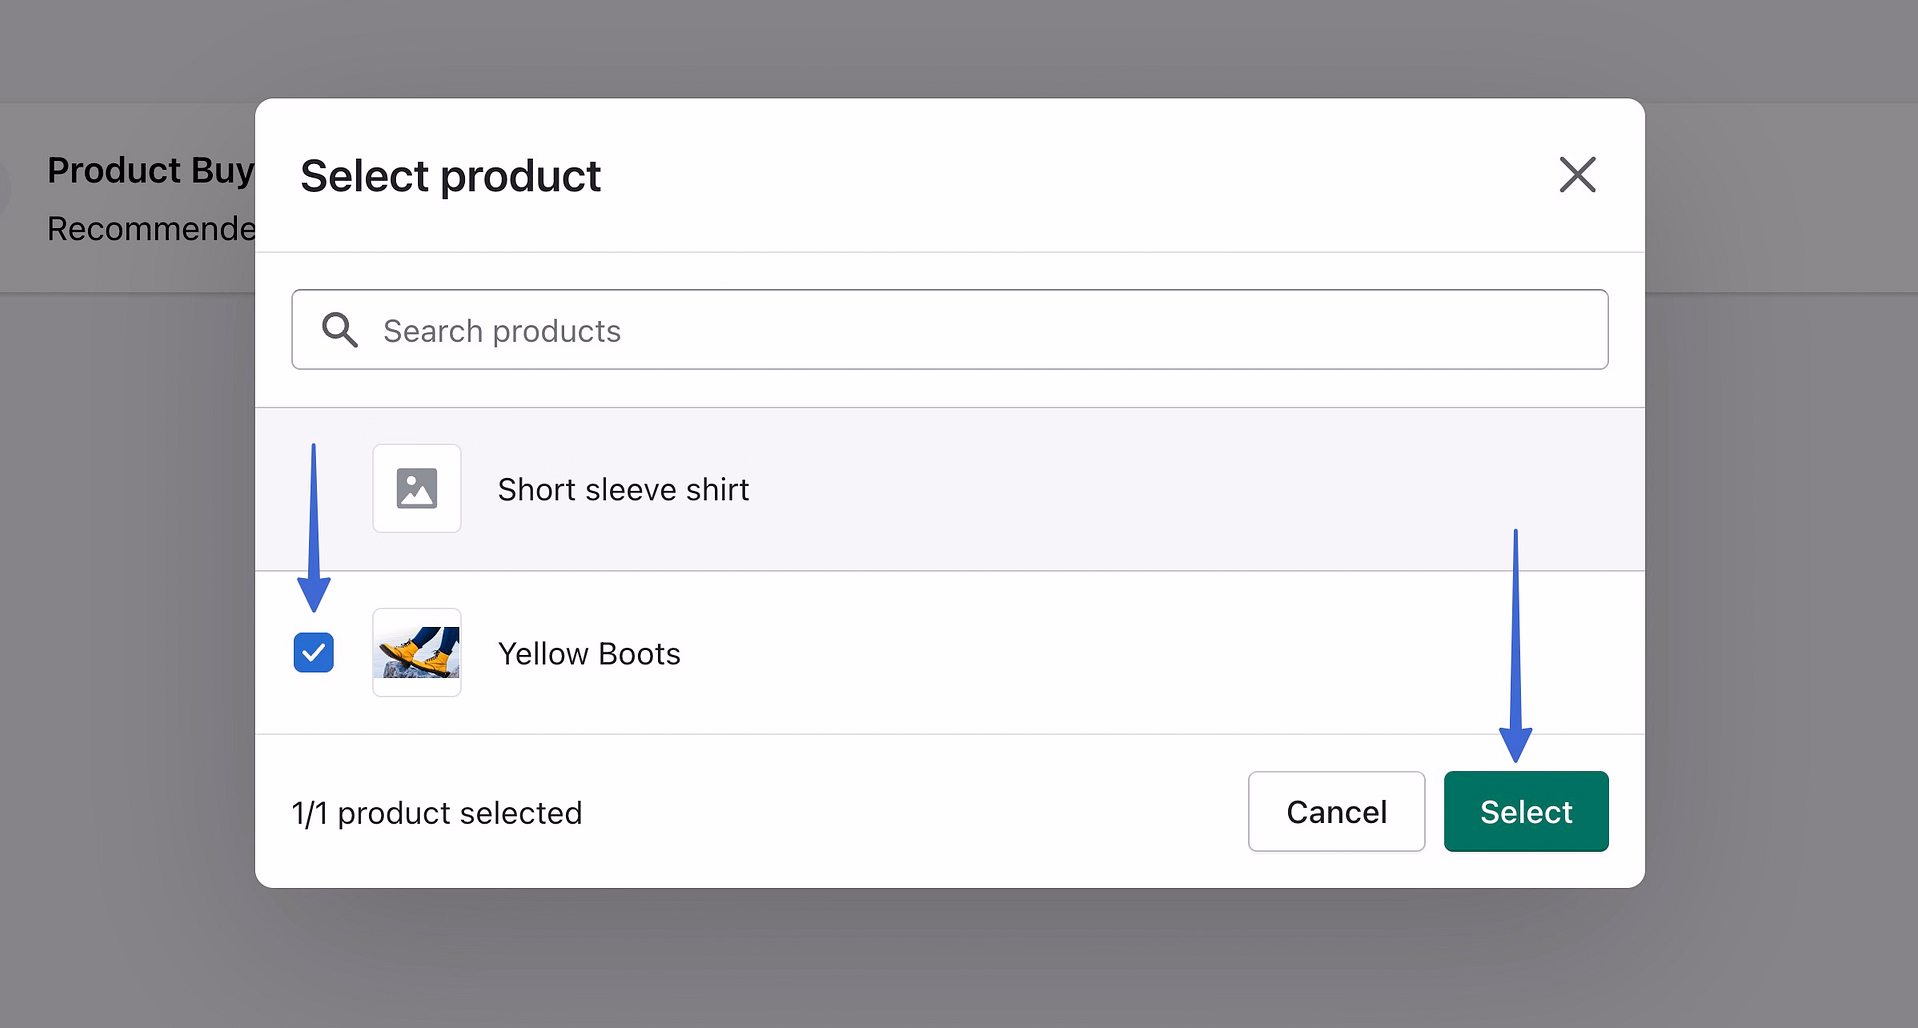
Task: Click the Short sleeve shirt placeholder image icon
Action: click(x=417, y=489)
